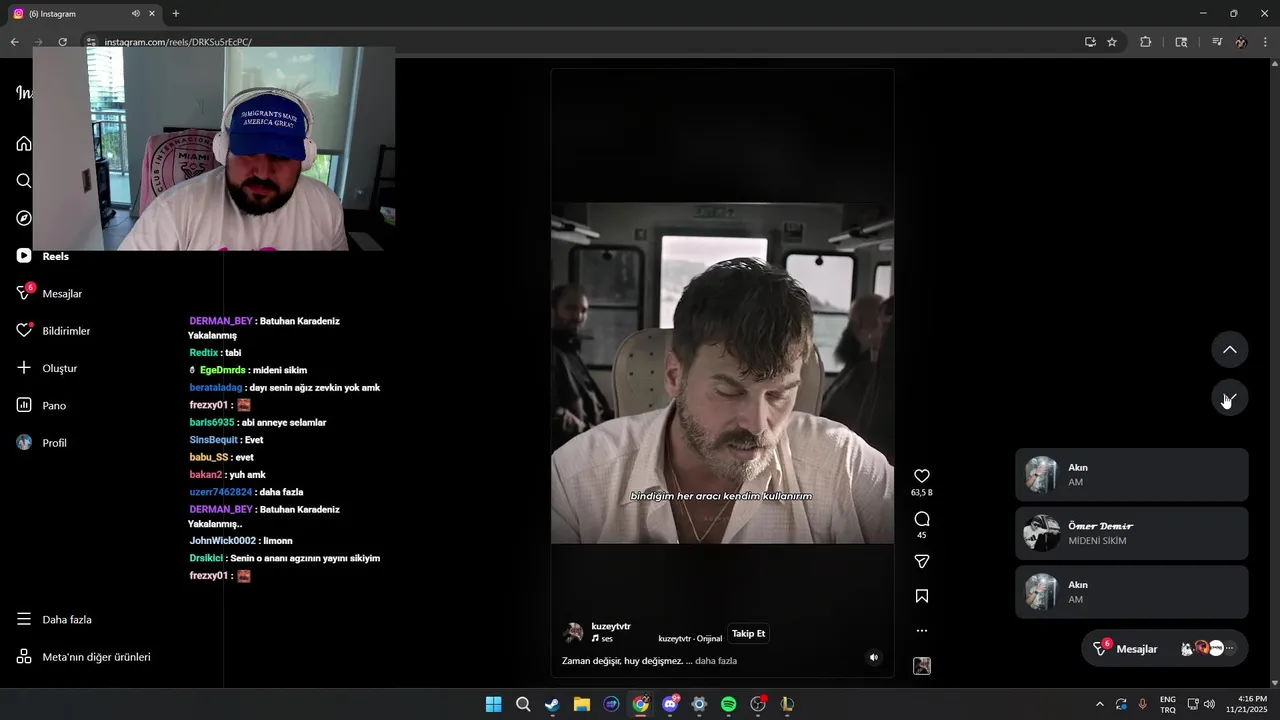Like the reel with the heart icon

coord(922,476)
